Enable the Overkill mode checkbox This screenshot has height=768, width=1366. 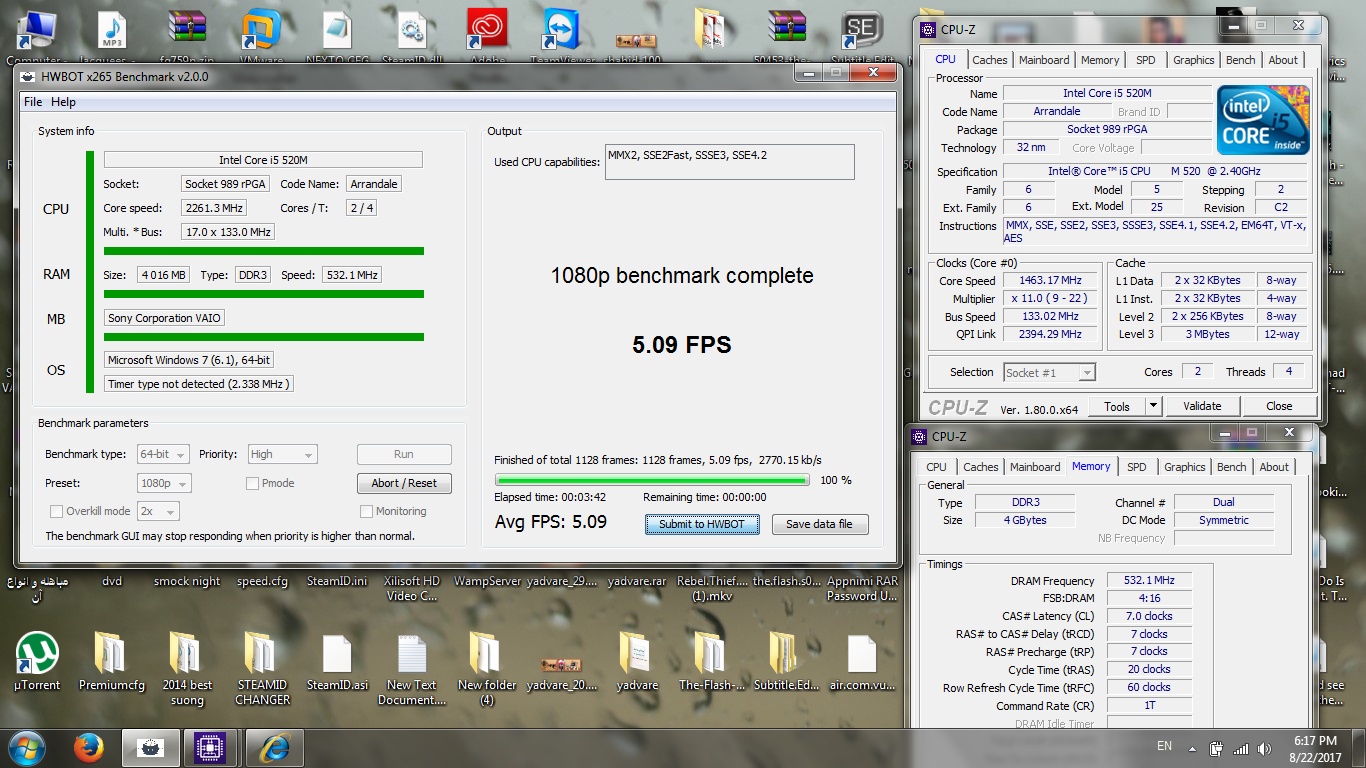56,511
